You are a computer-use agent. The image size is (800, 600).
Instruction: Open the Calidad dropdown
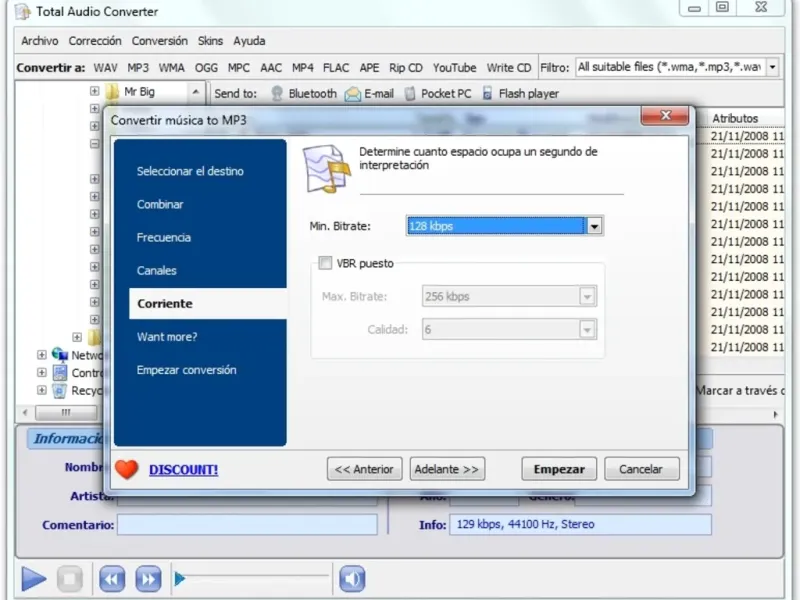tap(587, 330)
